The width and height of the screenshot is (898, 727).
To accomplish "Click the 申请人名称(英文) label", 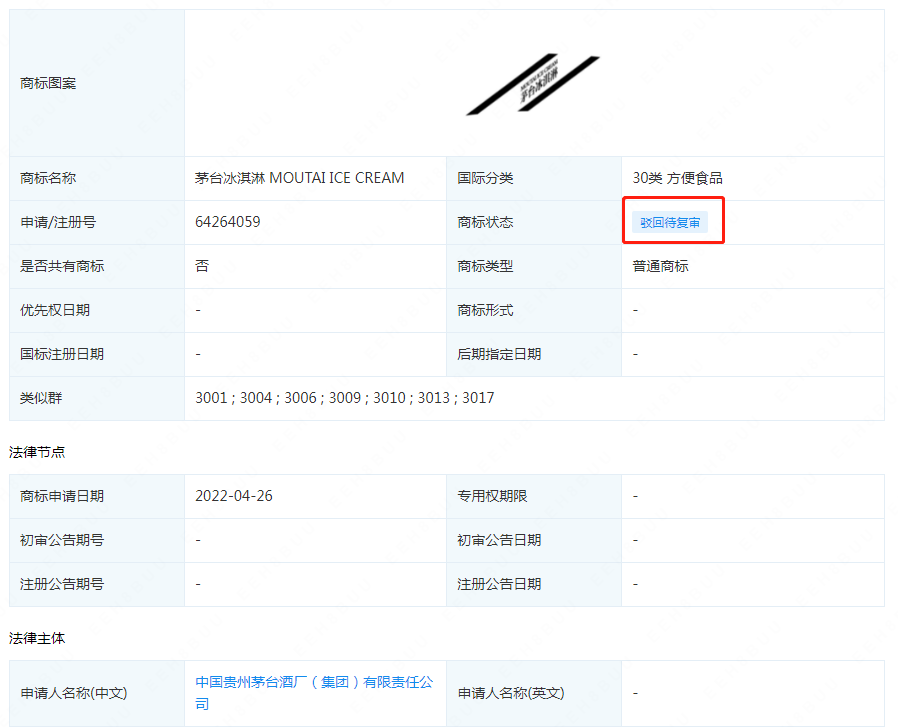I will pyautogui.click(x=511, y=693).
